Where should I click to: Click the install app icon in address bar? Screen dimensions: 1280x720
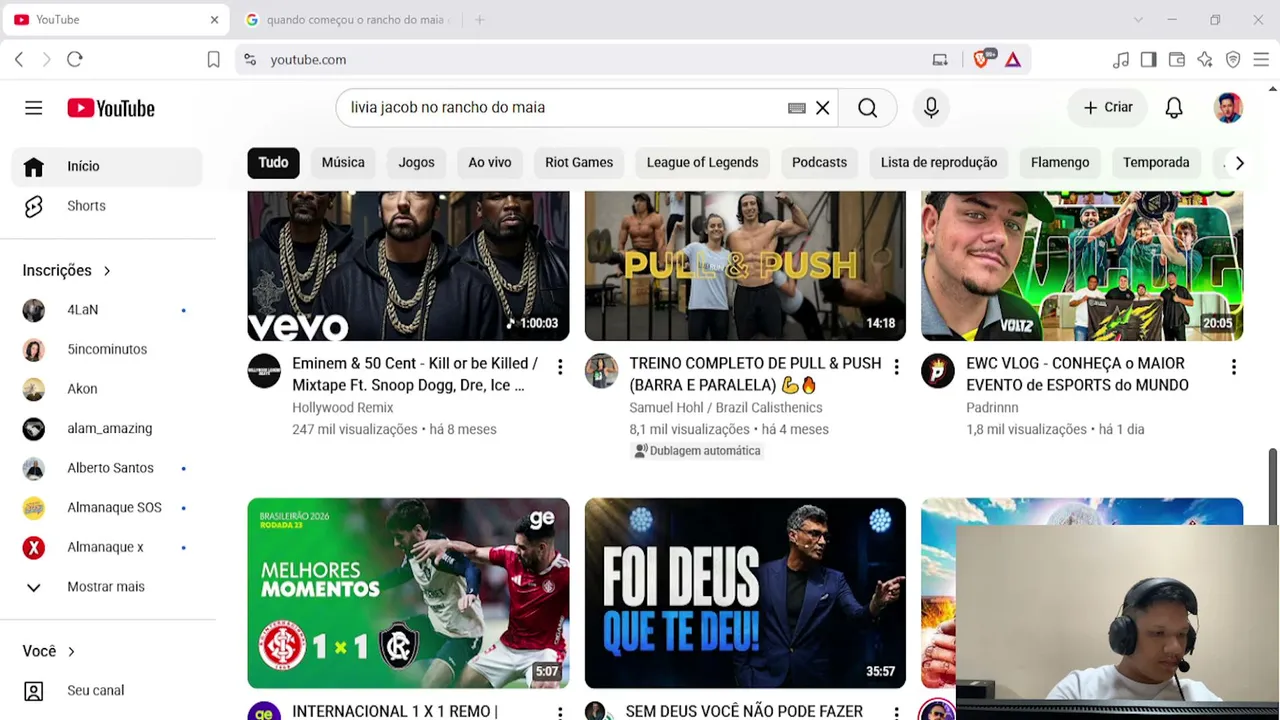click(x=940, y=60)
